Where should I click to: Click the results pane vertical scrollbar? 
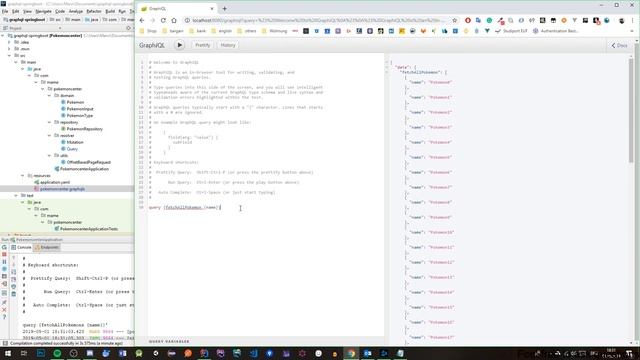tap(631, 110)
